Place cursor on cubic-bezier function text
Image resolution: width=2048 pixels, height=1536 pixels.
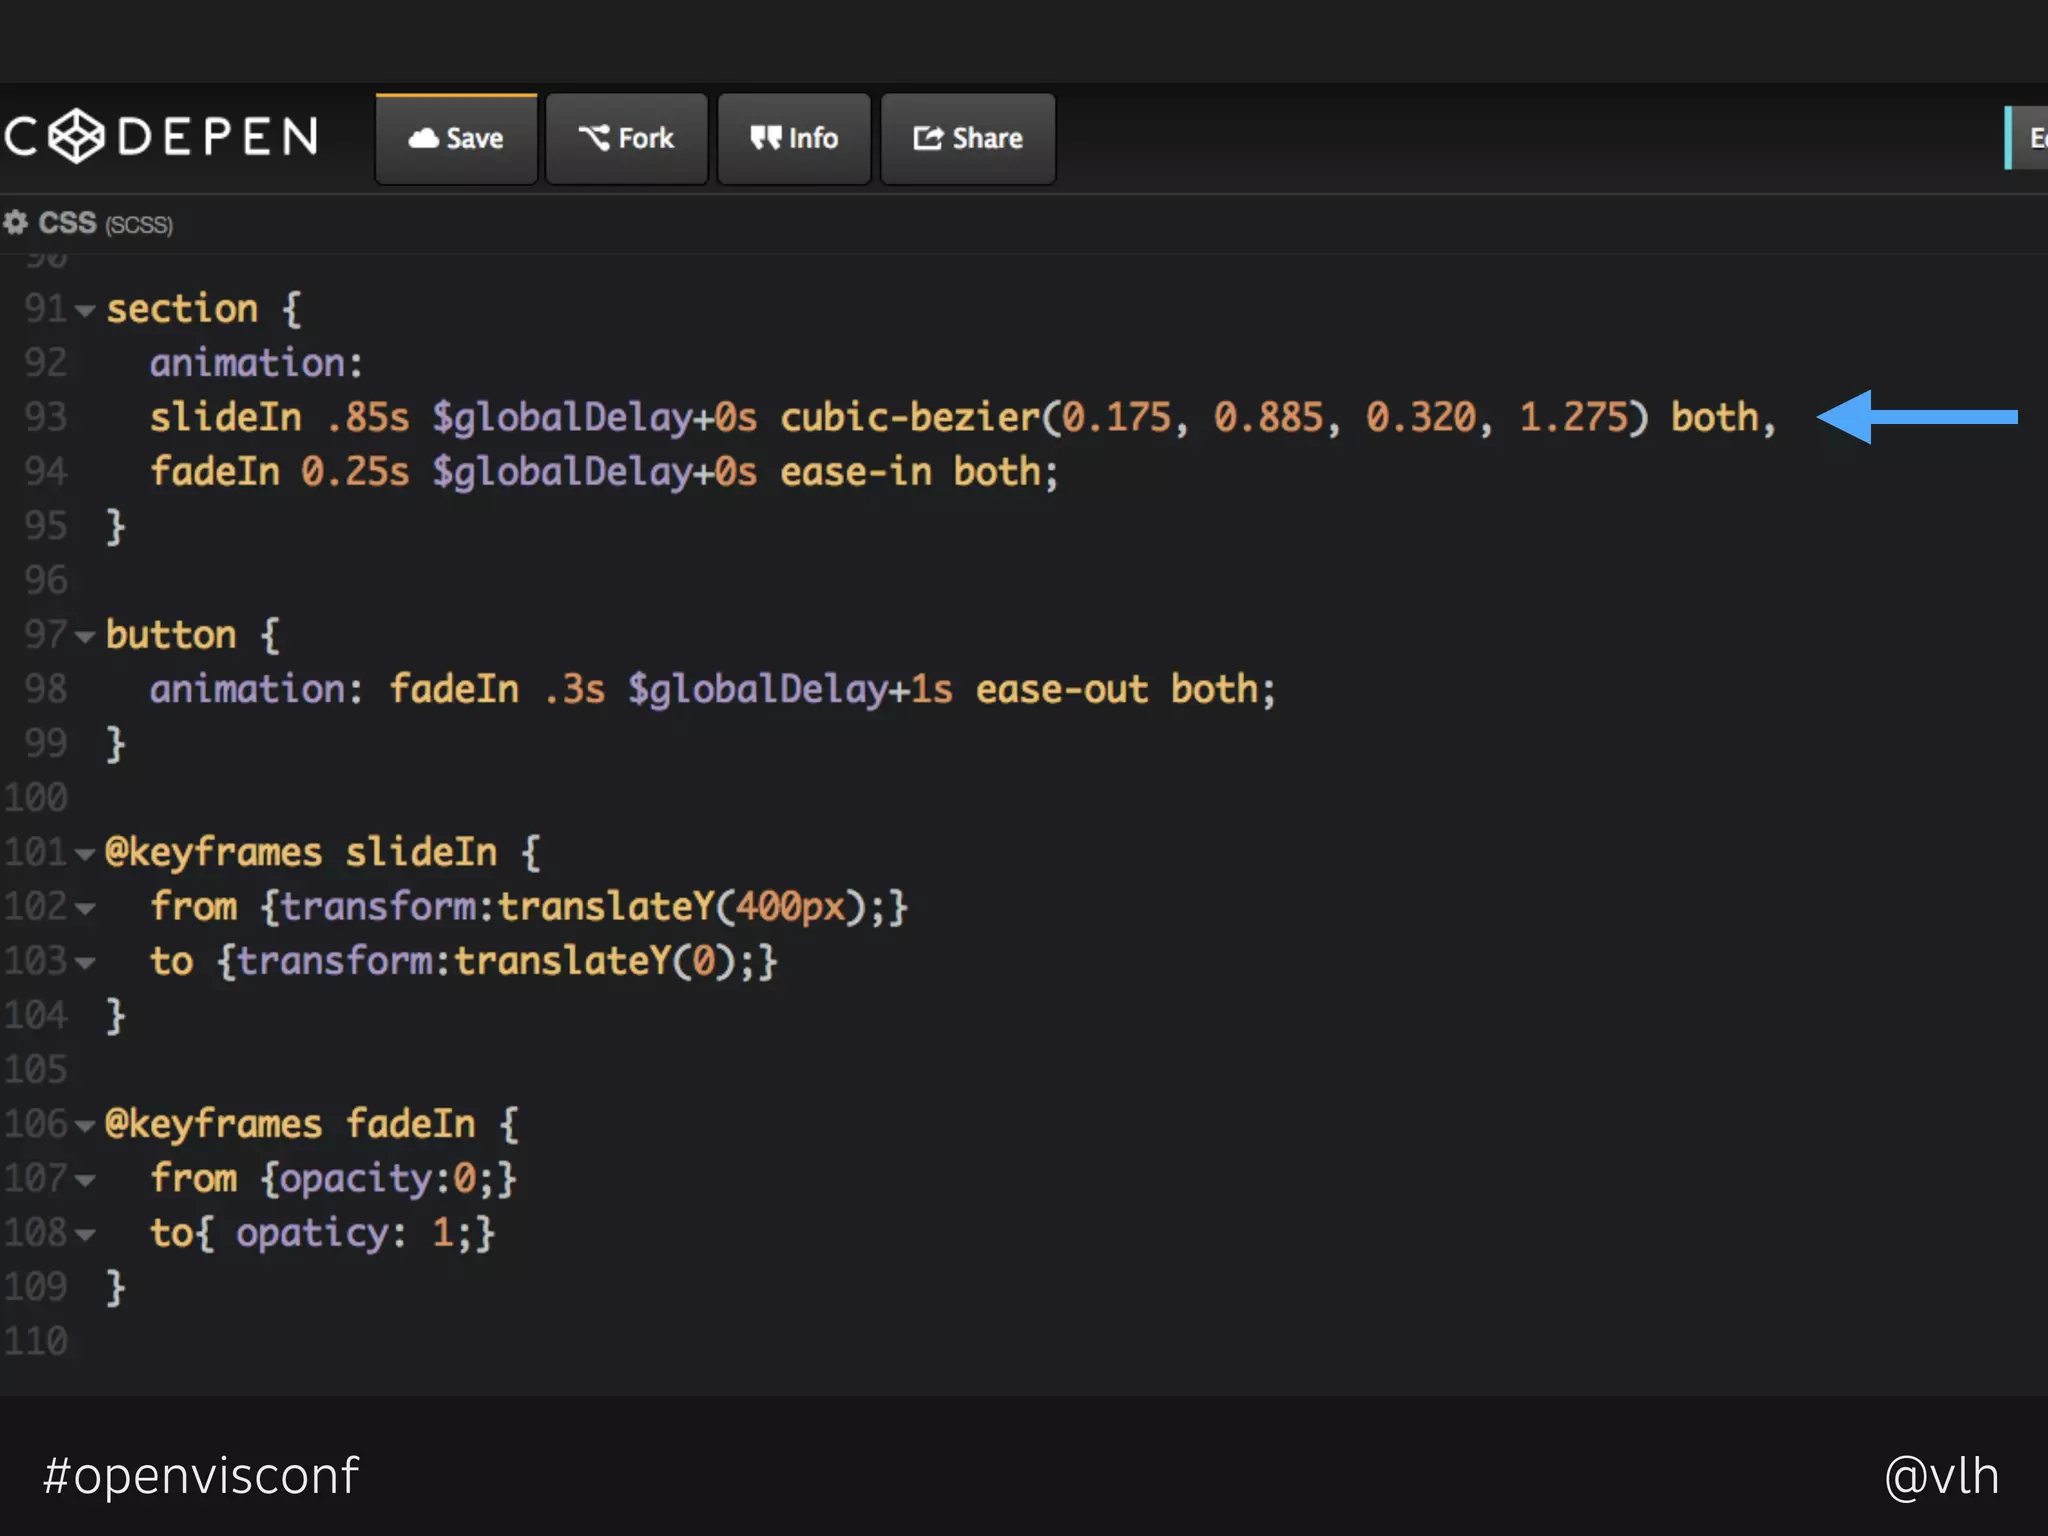tap(910, 417)
